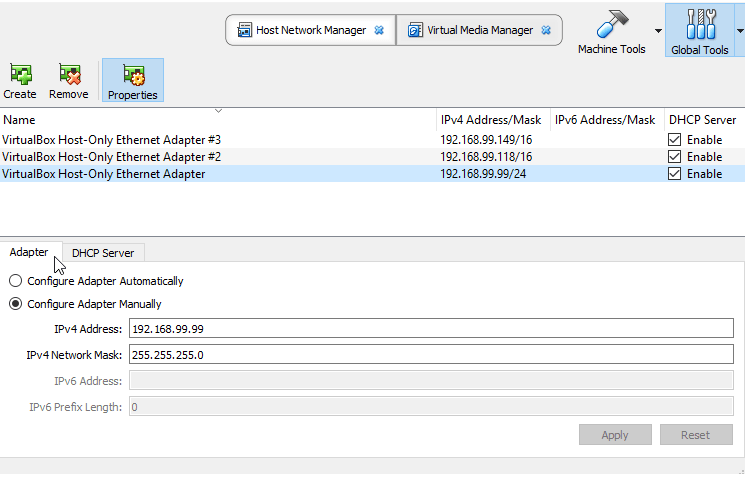Toggle DHCP Enable for Adapter #3
This screenshot has height=478, width=745.
(674, 140)
